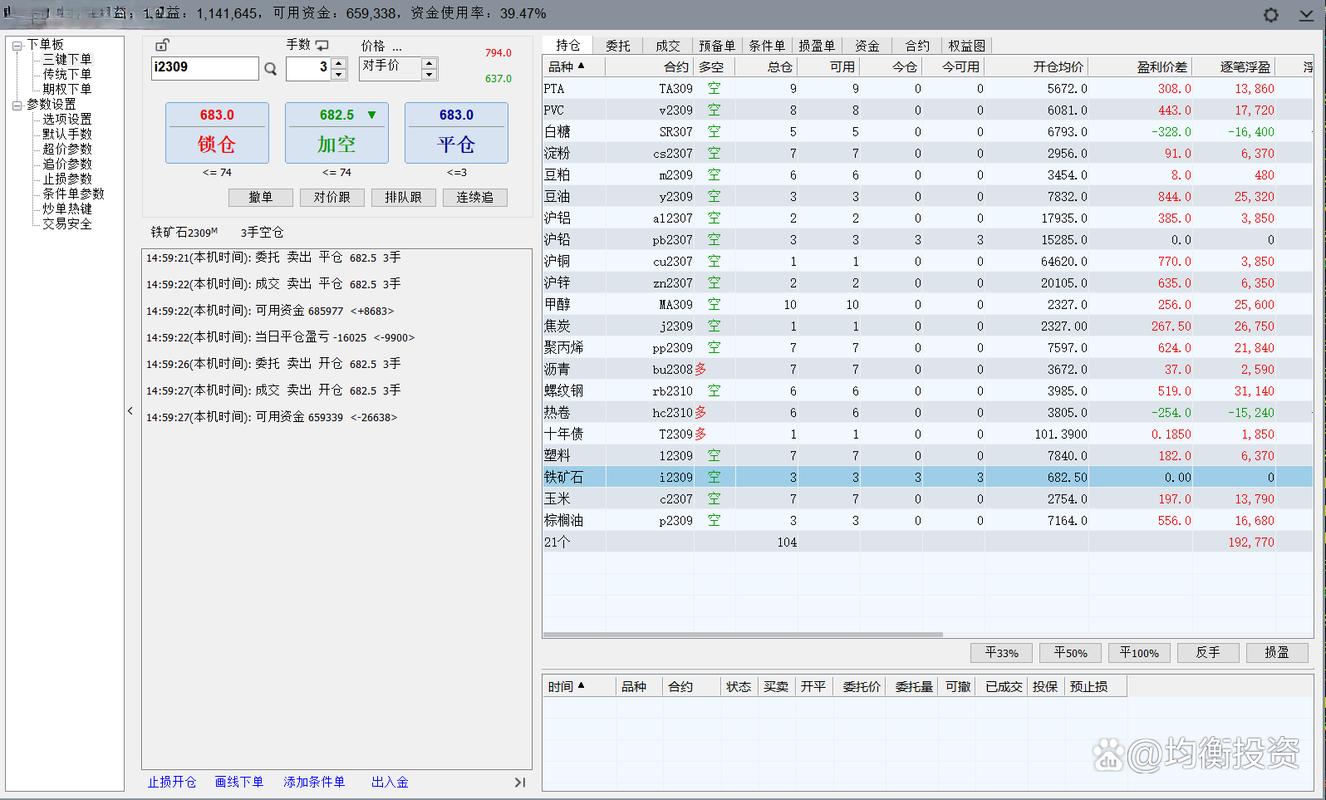Click the contract code input field i2309
Screen dimensions: 1326x800
pos(204,68)
